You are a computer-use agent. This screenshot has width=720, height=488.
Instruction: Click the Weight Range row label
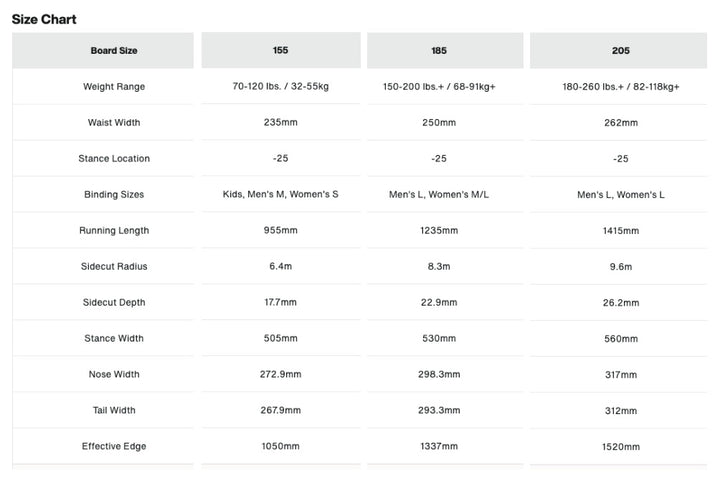pos(114,86)
